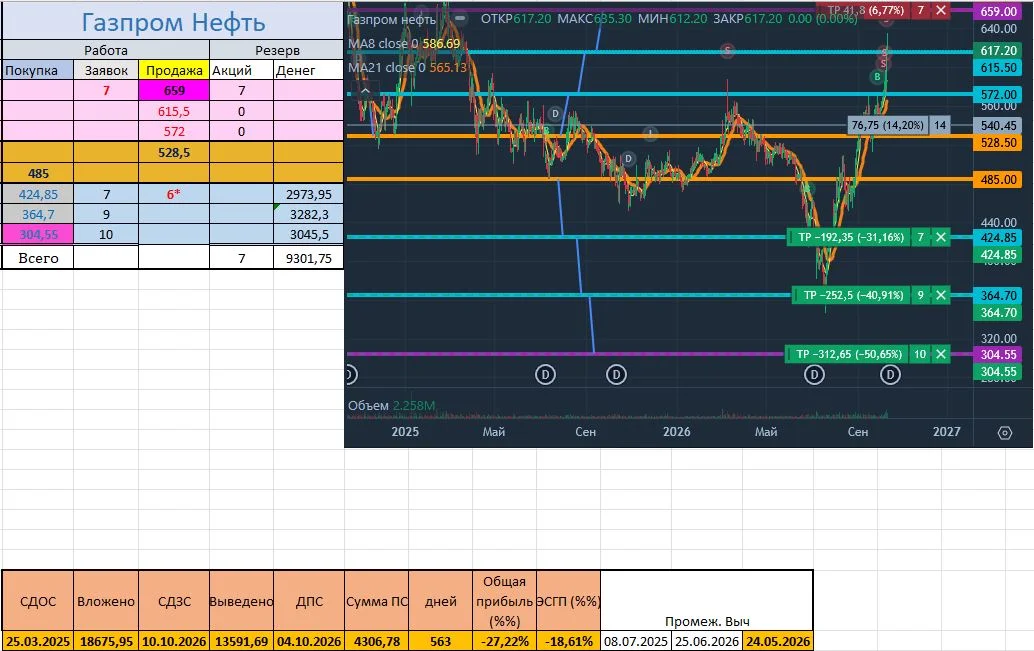Select the Резерв header cell
The width and height of the screenshot is (1034, 651).
pyautogui.click(x=277, y=50)
